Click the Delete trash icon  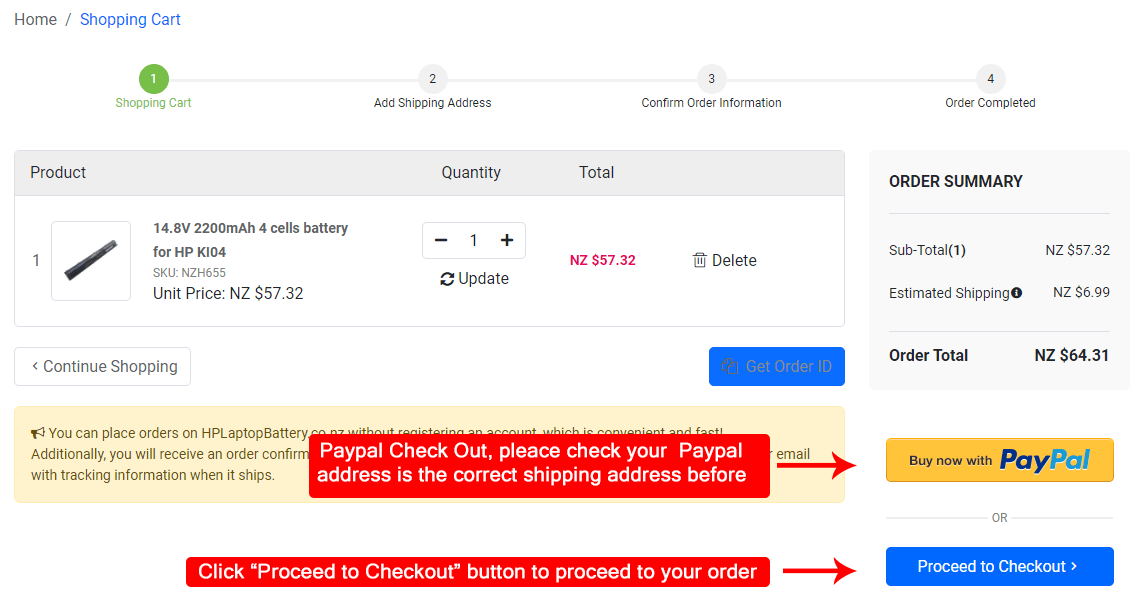click(x=700, y=260)
